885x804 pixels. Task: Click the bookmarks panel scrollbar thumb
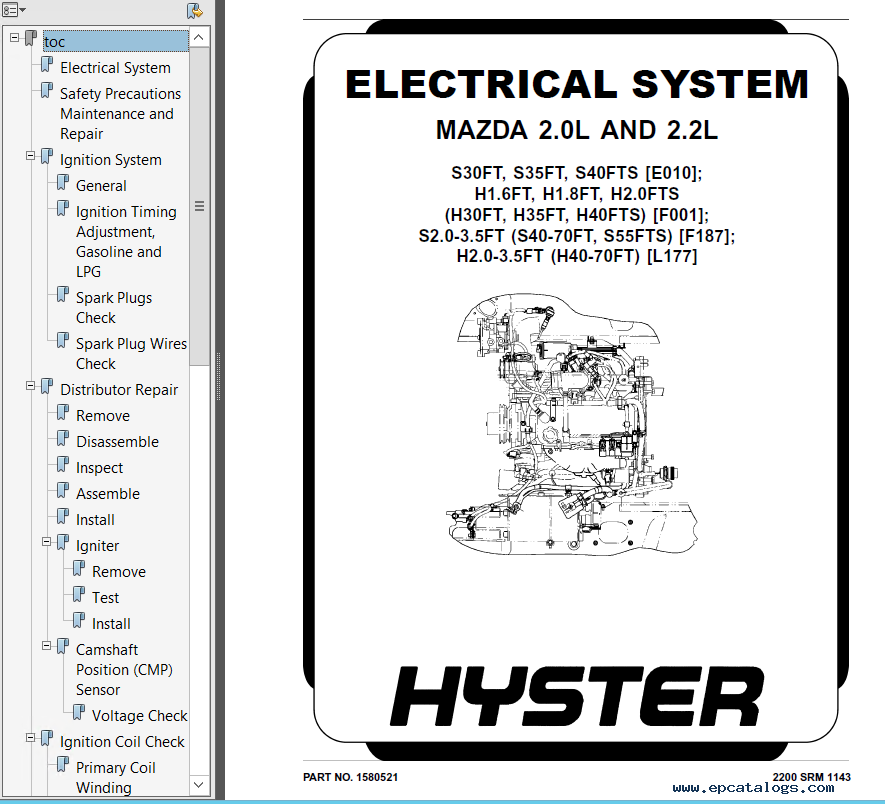pyautogui.click(x=199, y=206)
